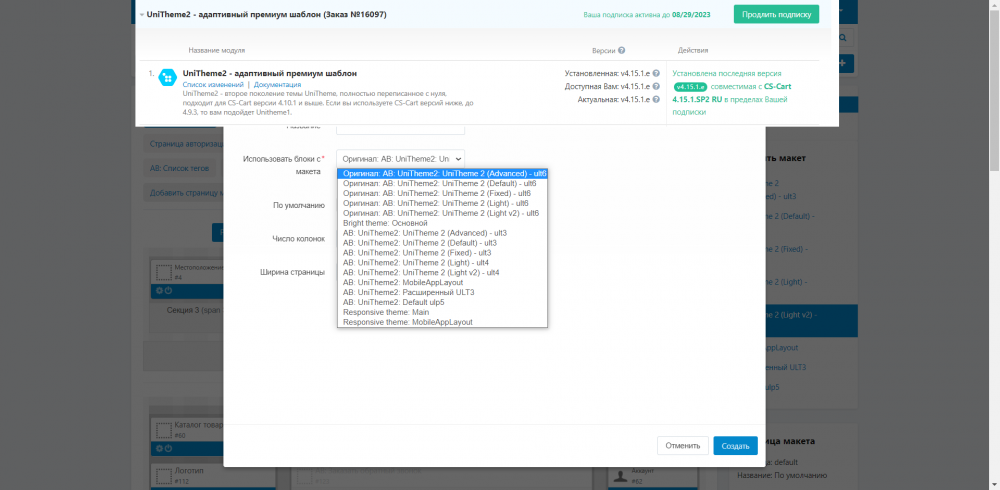Choose Оригинал UniTheme 2 (Default) - ult6 option
The image size is (1000, 490).
(x=439, y=184)
